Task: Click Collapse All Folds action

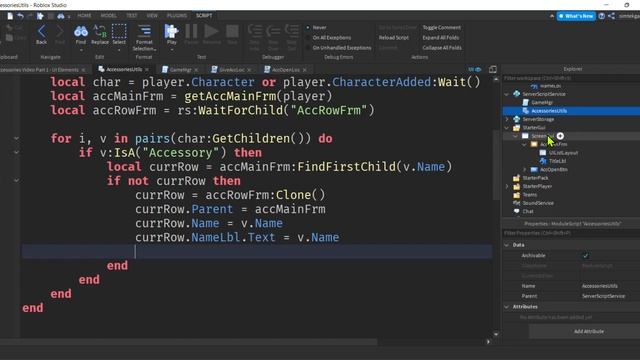Action: (442, 48)
